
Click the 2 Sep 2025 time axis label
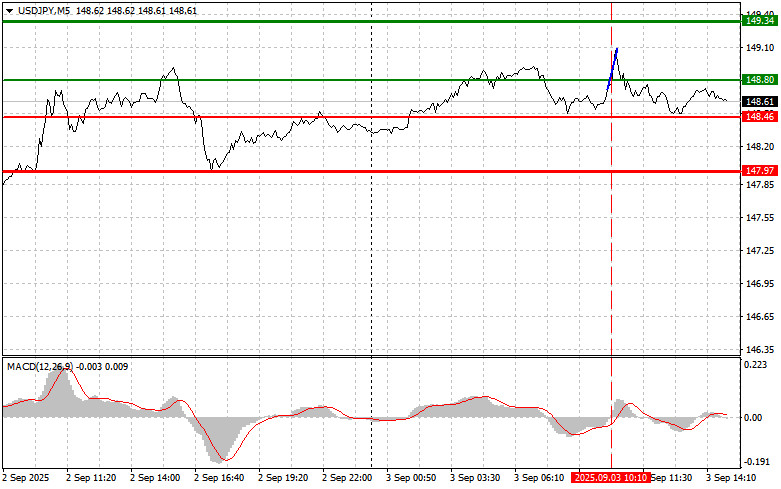pos(26,478)
